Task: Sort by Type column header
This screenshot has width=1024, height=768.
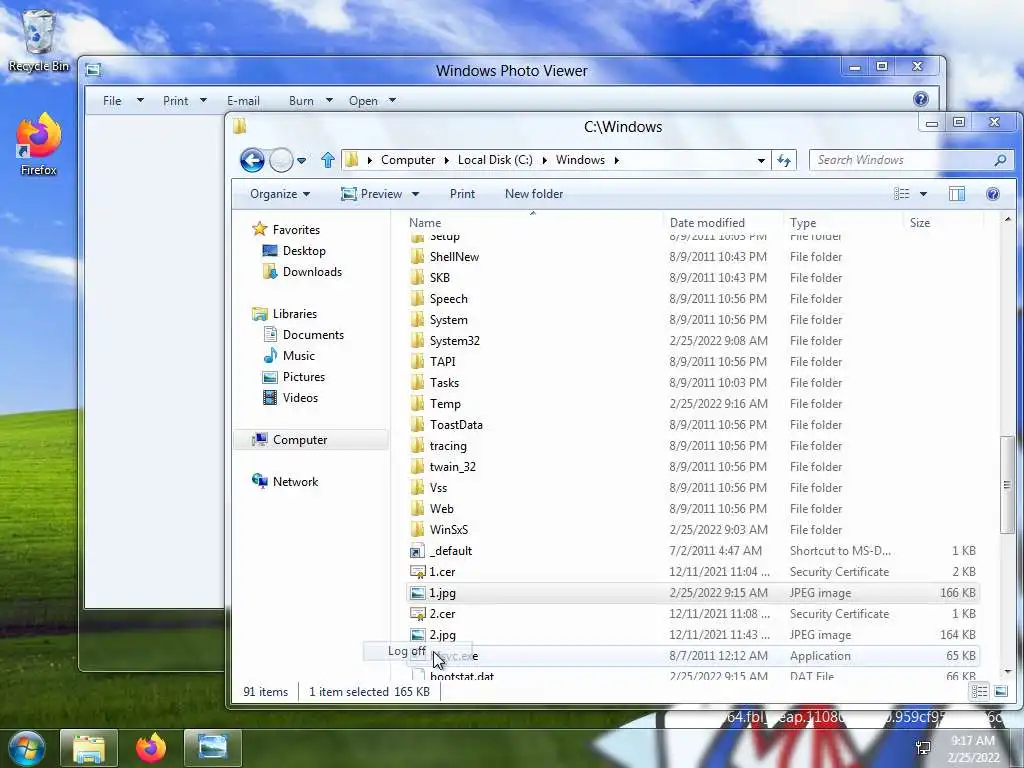Action: point(803,223)
